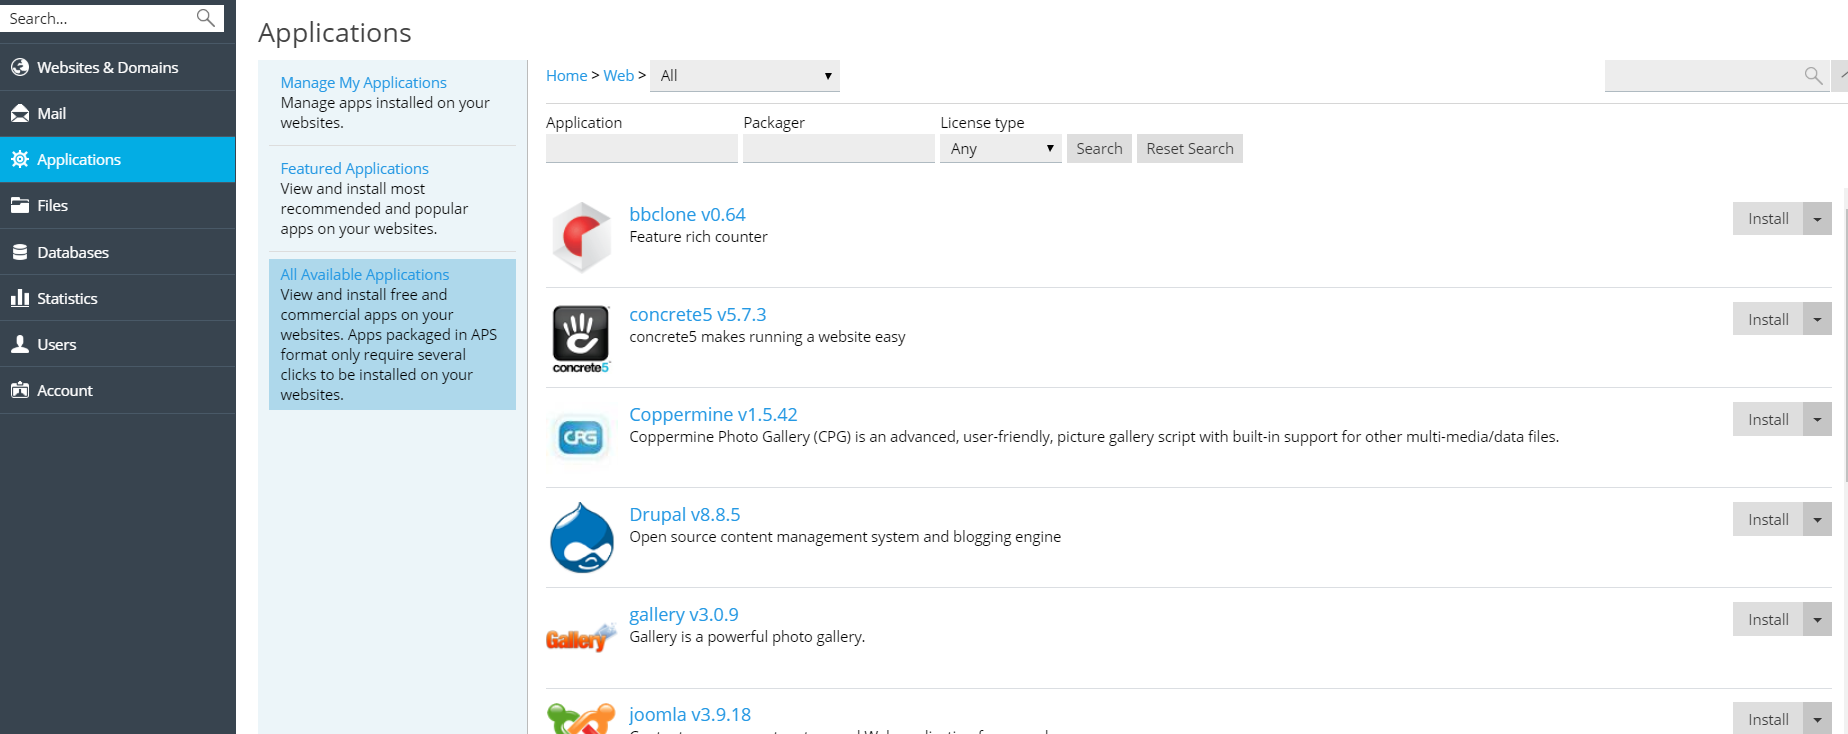
Task: Open the License type Any dropdown
Action: tap(1001, 148)
